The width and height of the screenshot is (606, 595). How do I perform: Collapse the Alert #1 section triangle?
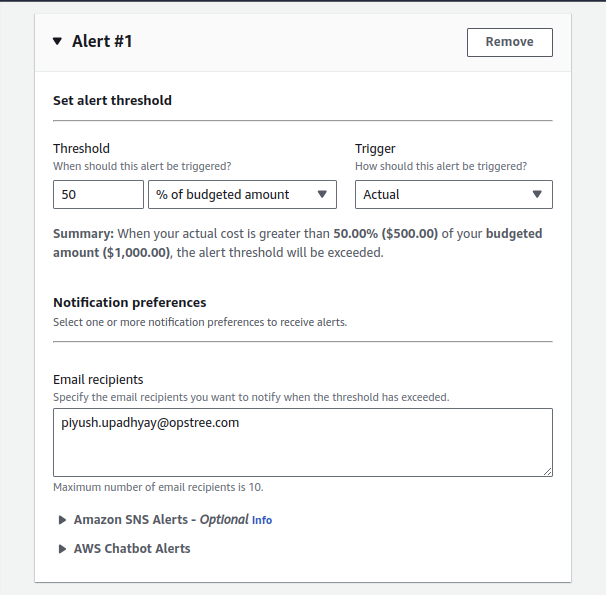58,42
